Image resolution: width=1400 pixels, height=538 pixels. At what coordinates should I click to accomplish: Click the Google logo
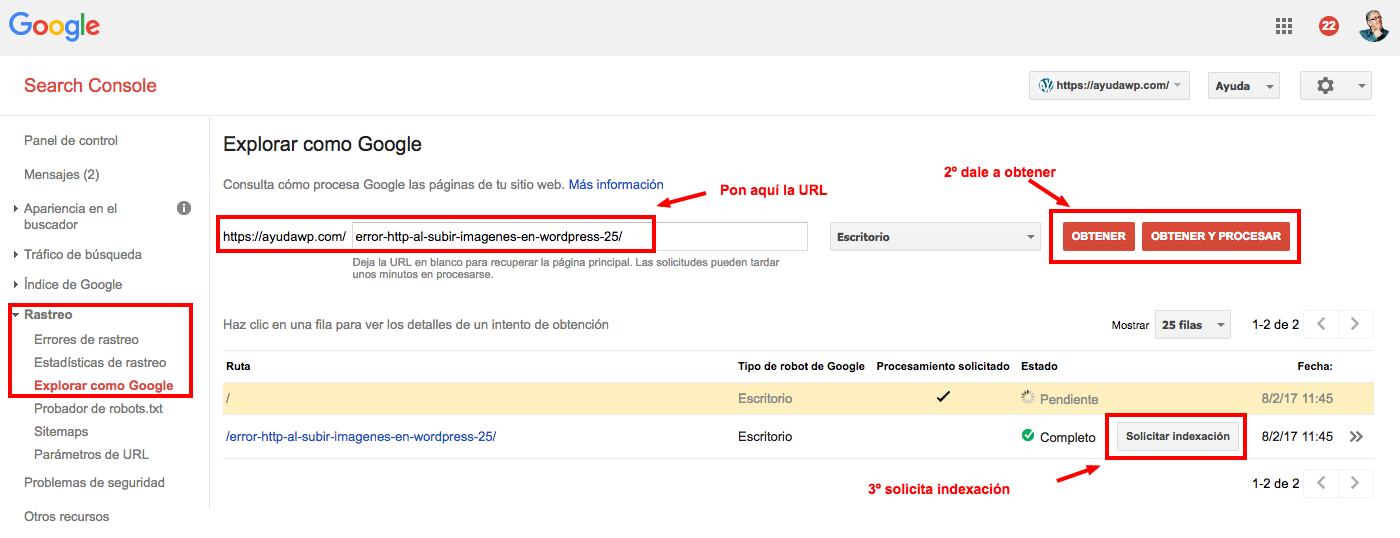click(x=55, y=26)
